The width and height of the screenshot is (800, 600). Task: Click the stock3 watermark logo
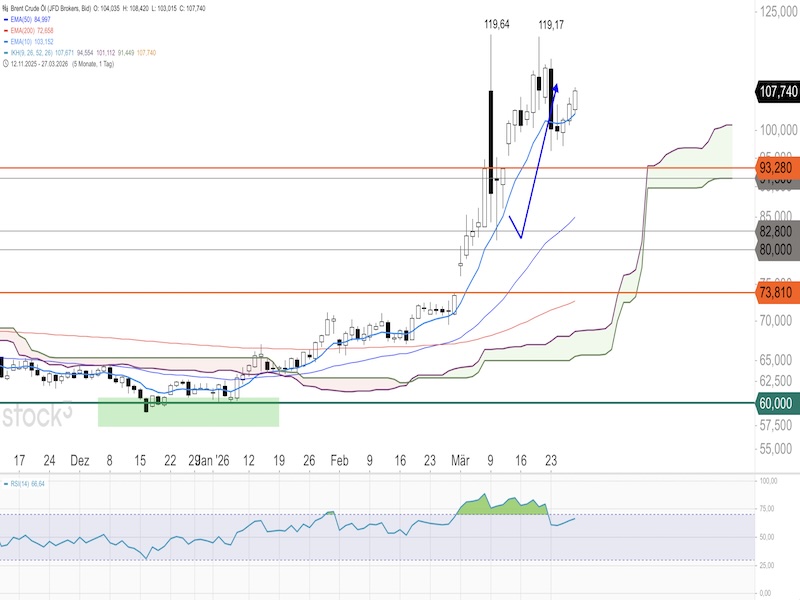click(x=36, y=415)
